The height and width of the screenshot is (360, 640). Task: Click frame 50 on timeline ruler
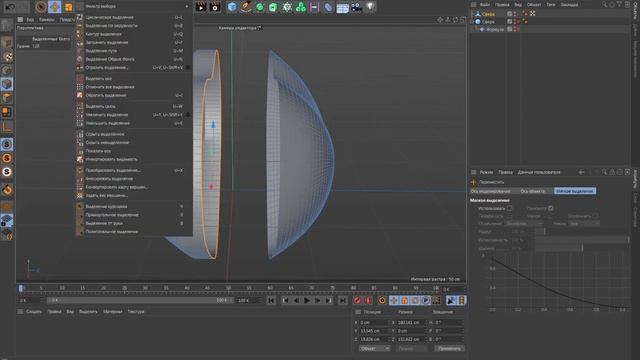pos(228,288)
